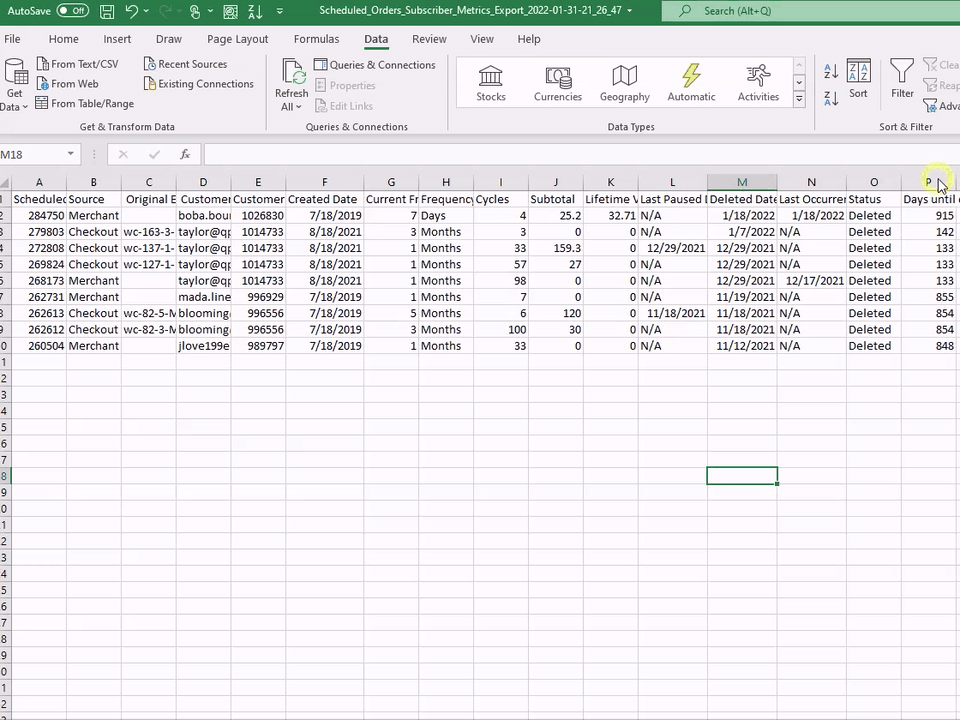Click Sort Z to A in ribbon
Screen dimensions: 960x720
[831, 98]
